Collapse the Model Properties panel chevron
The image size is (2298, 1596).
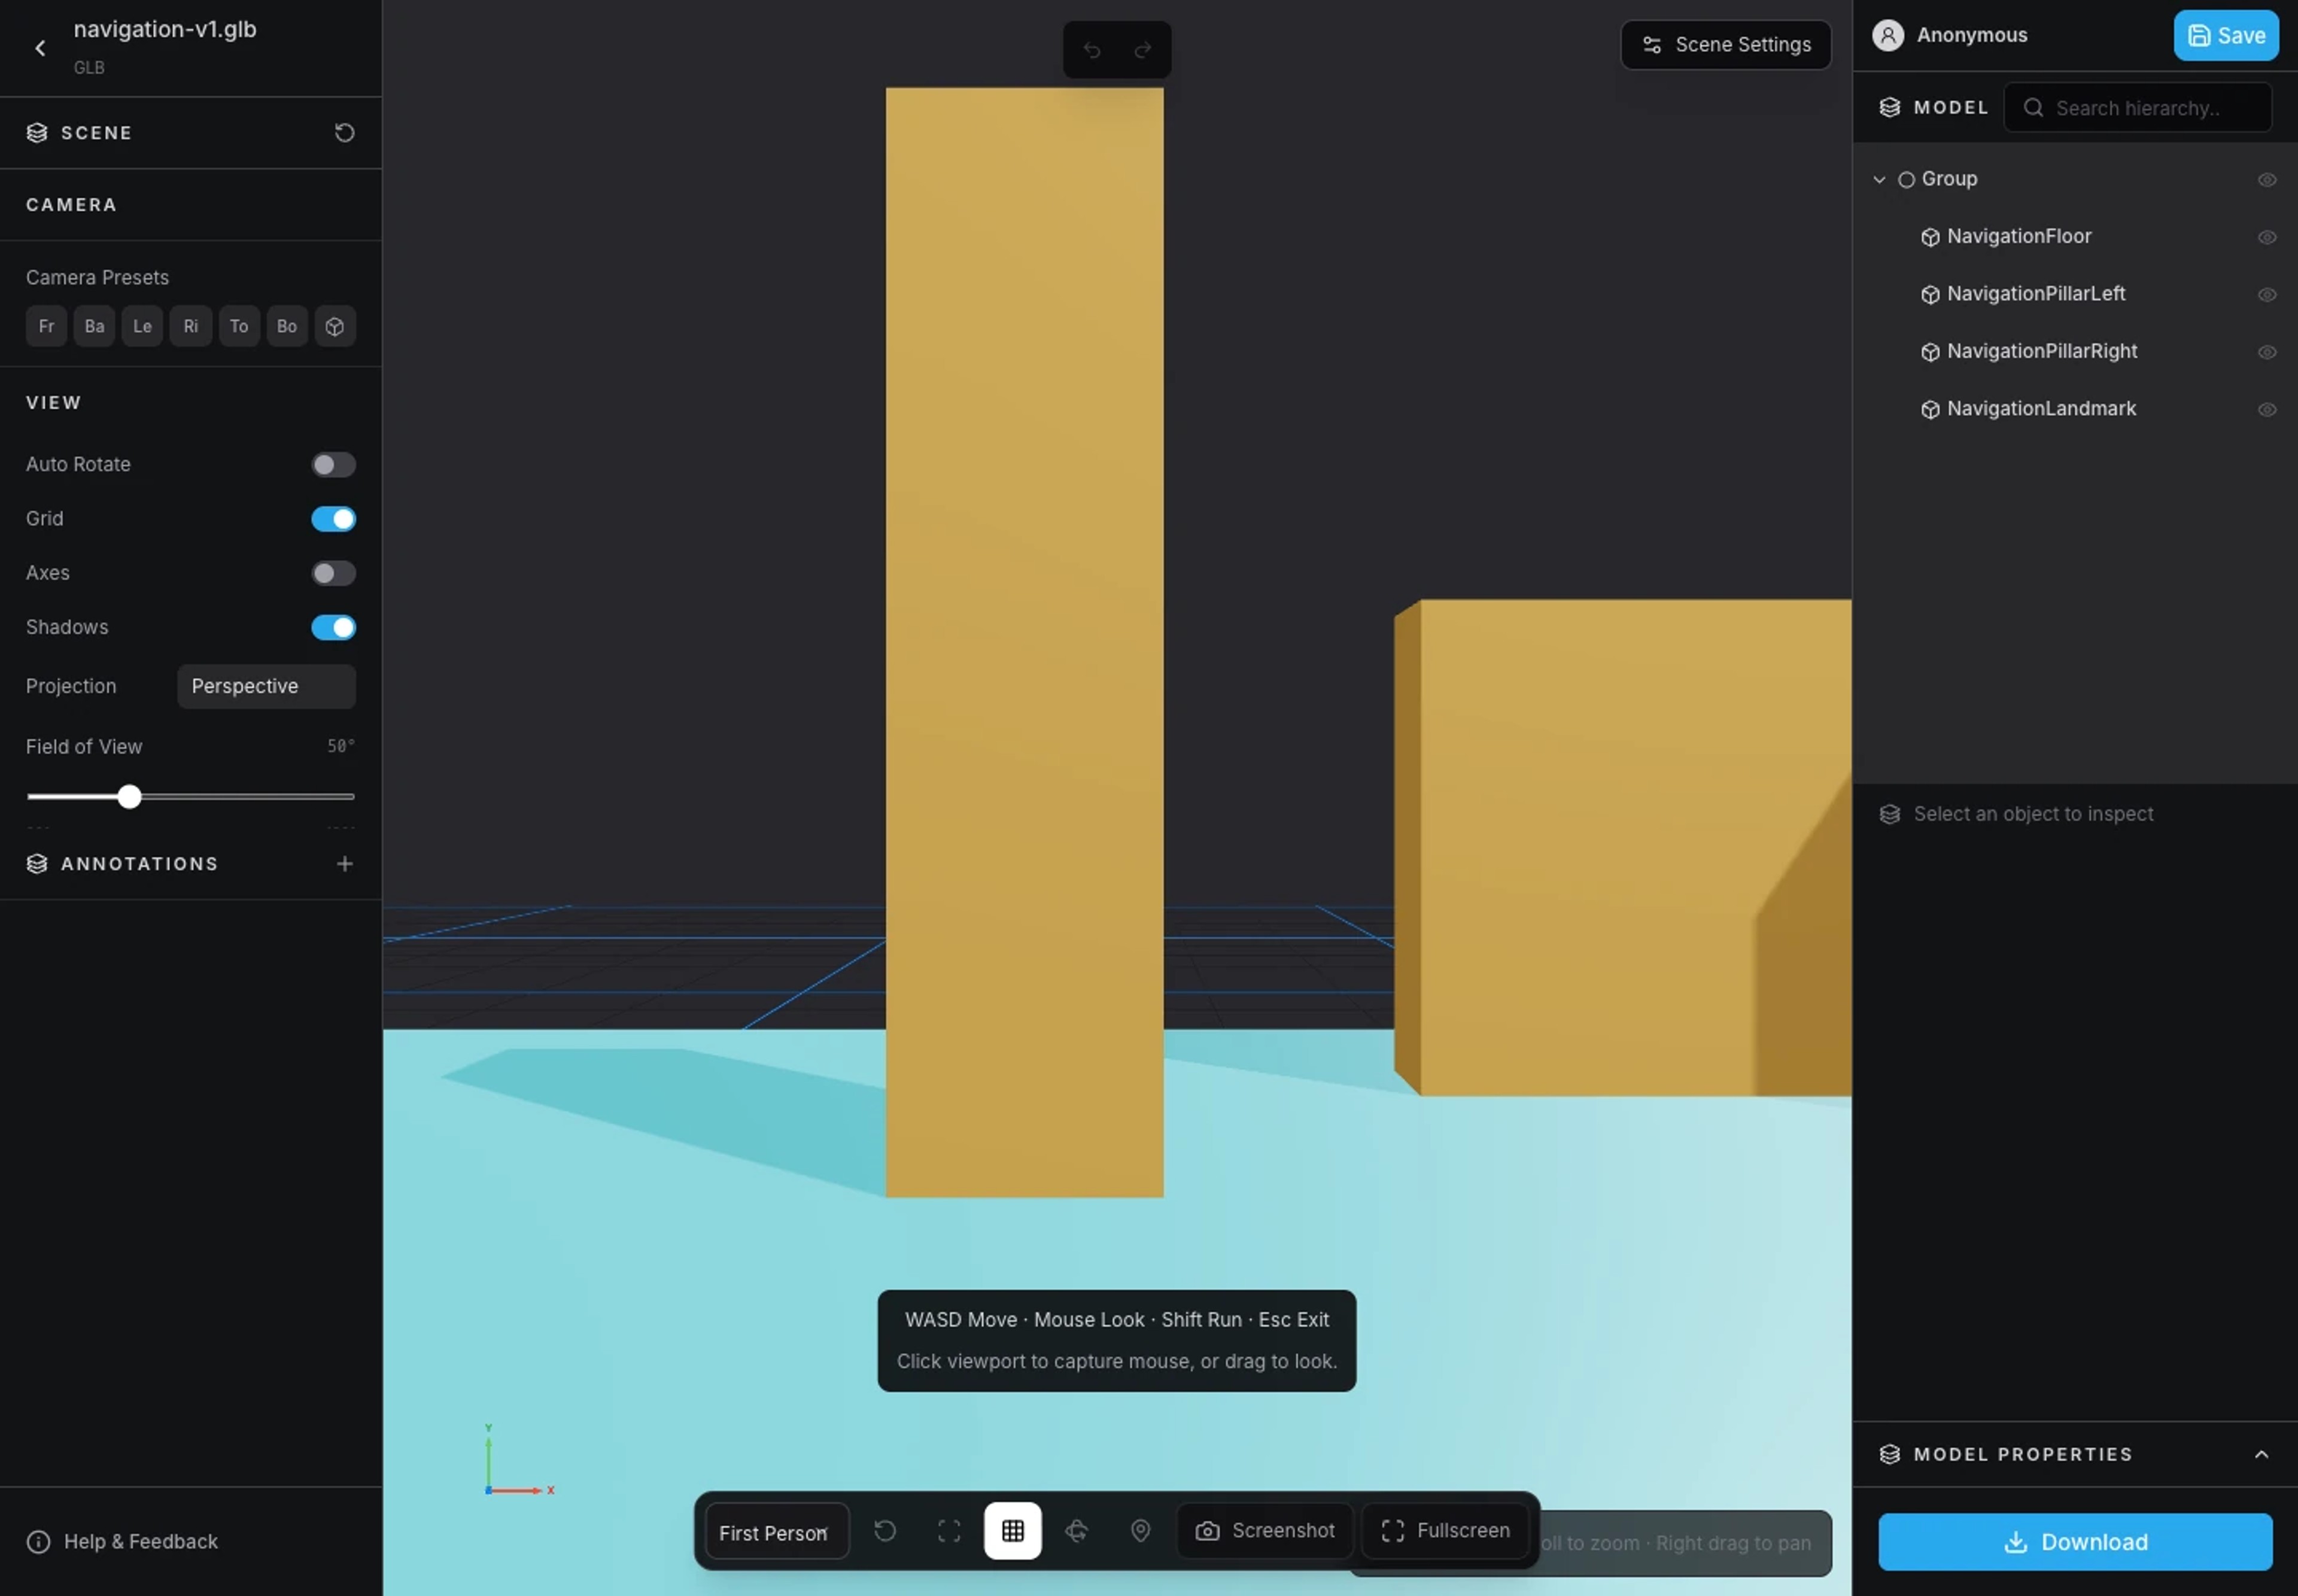(x=2261, y=1454)
